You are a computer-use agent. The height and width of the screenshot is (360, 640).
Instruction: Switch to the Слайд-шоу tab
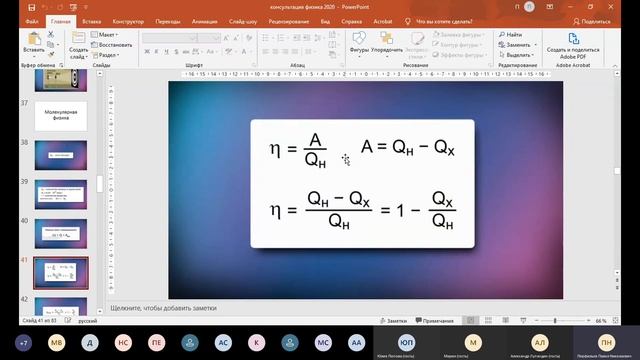243,22
